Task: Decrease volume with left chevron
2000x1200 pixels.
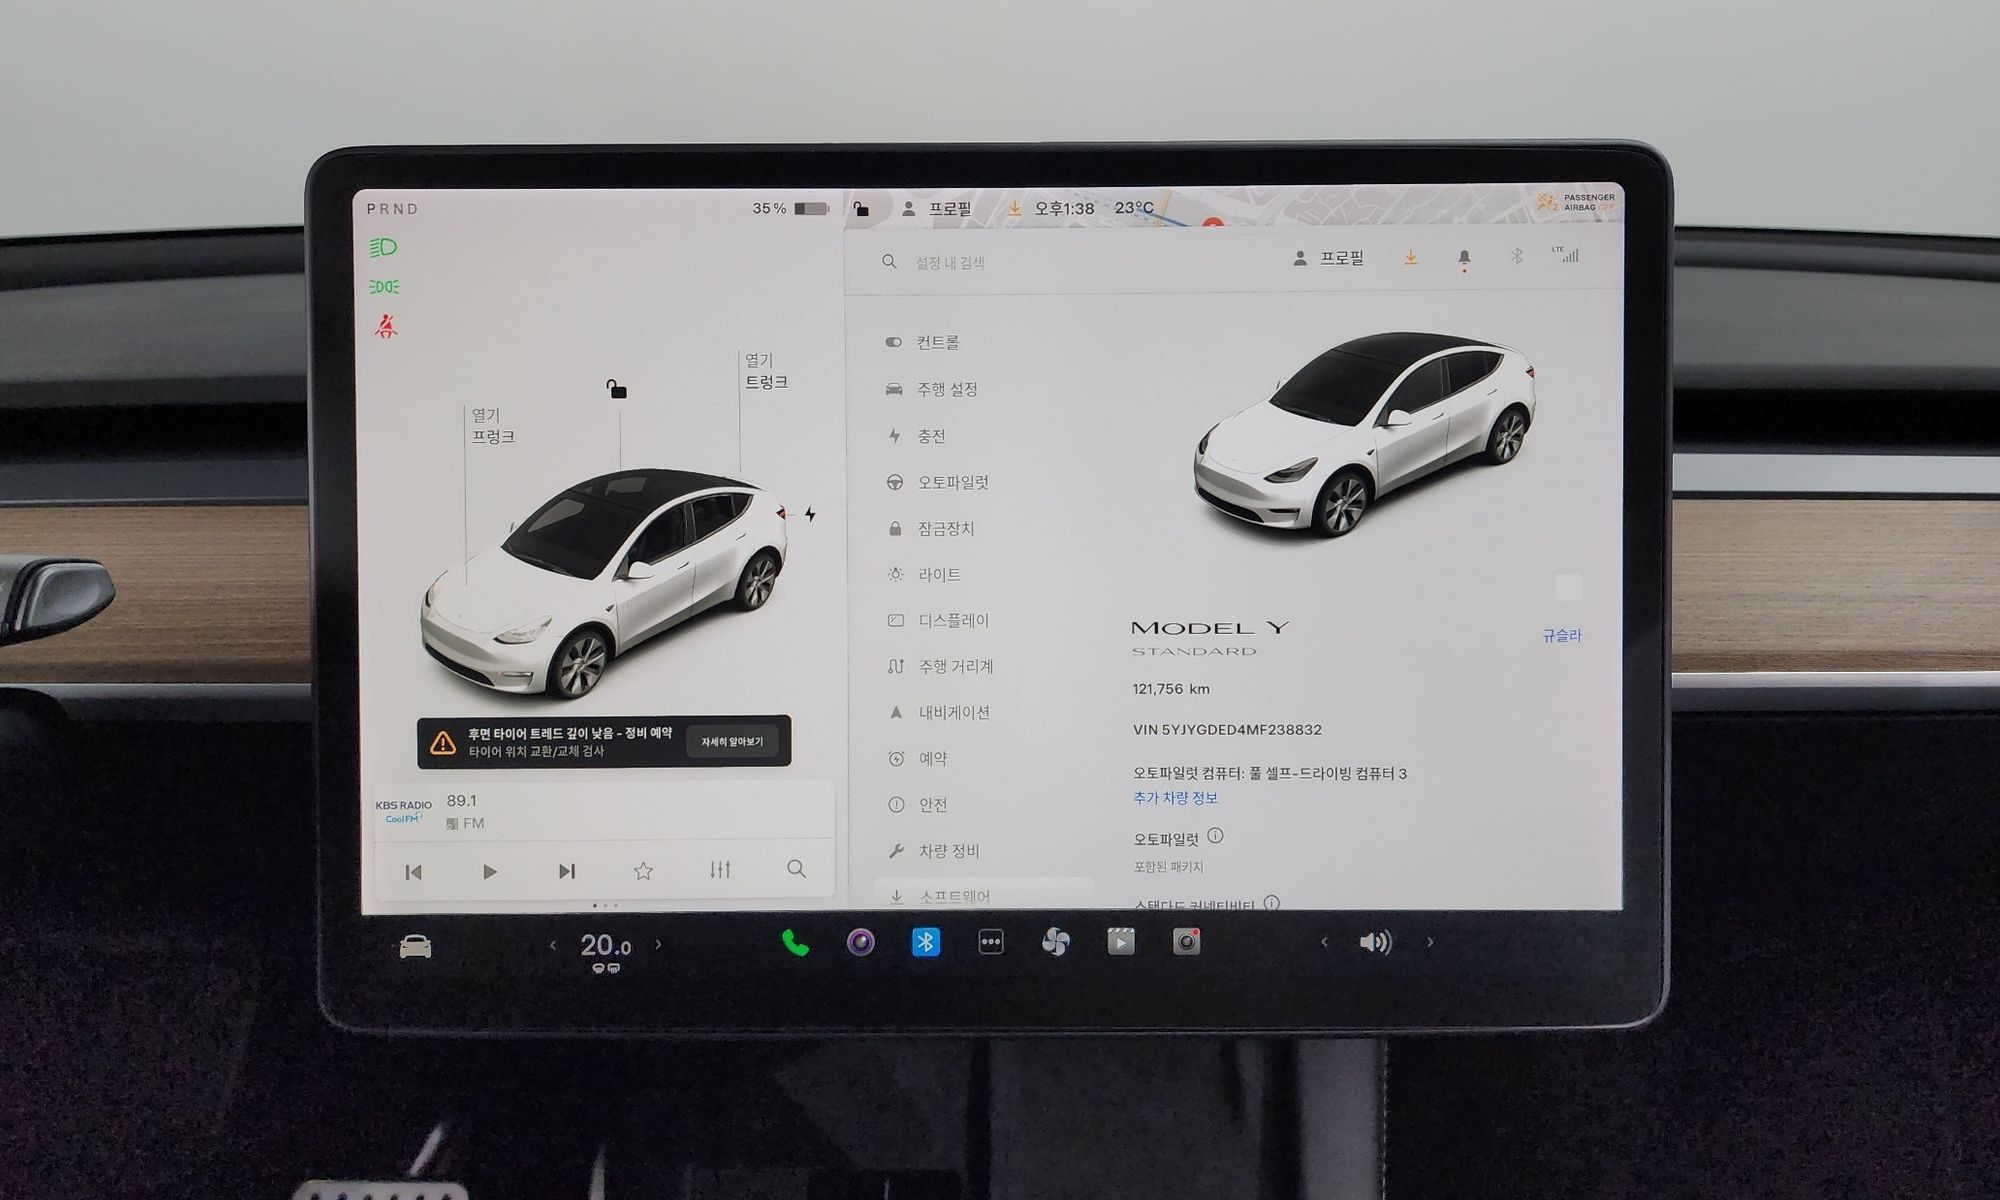Action: (1325, 942)
